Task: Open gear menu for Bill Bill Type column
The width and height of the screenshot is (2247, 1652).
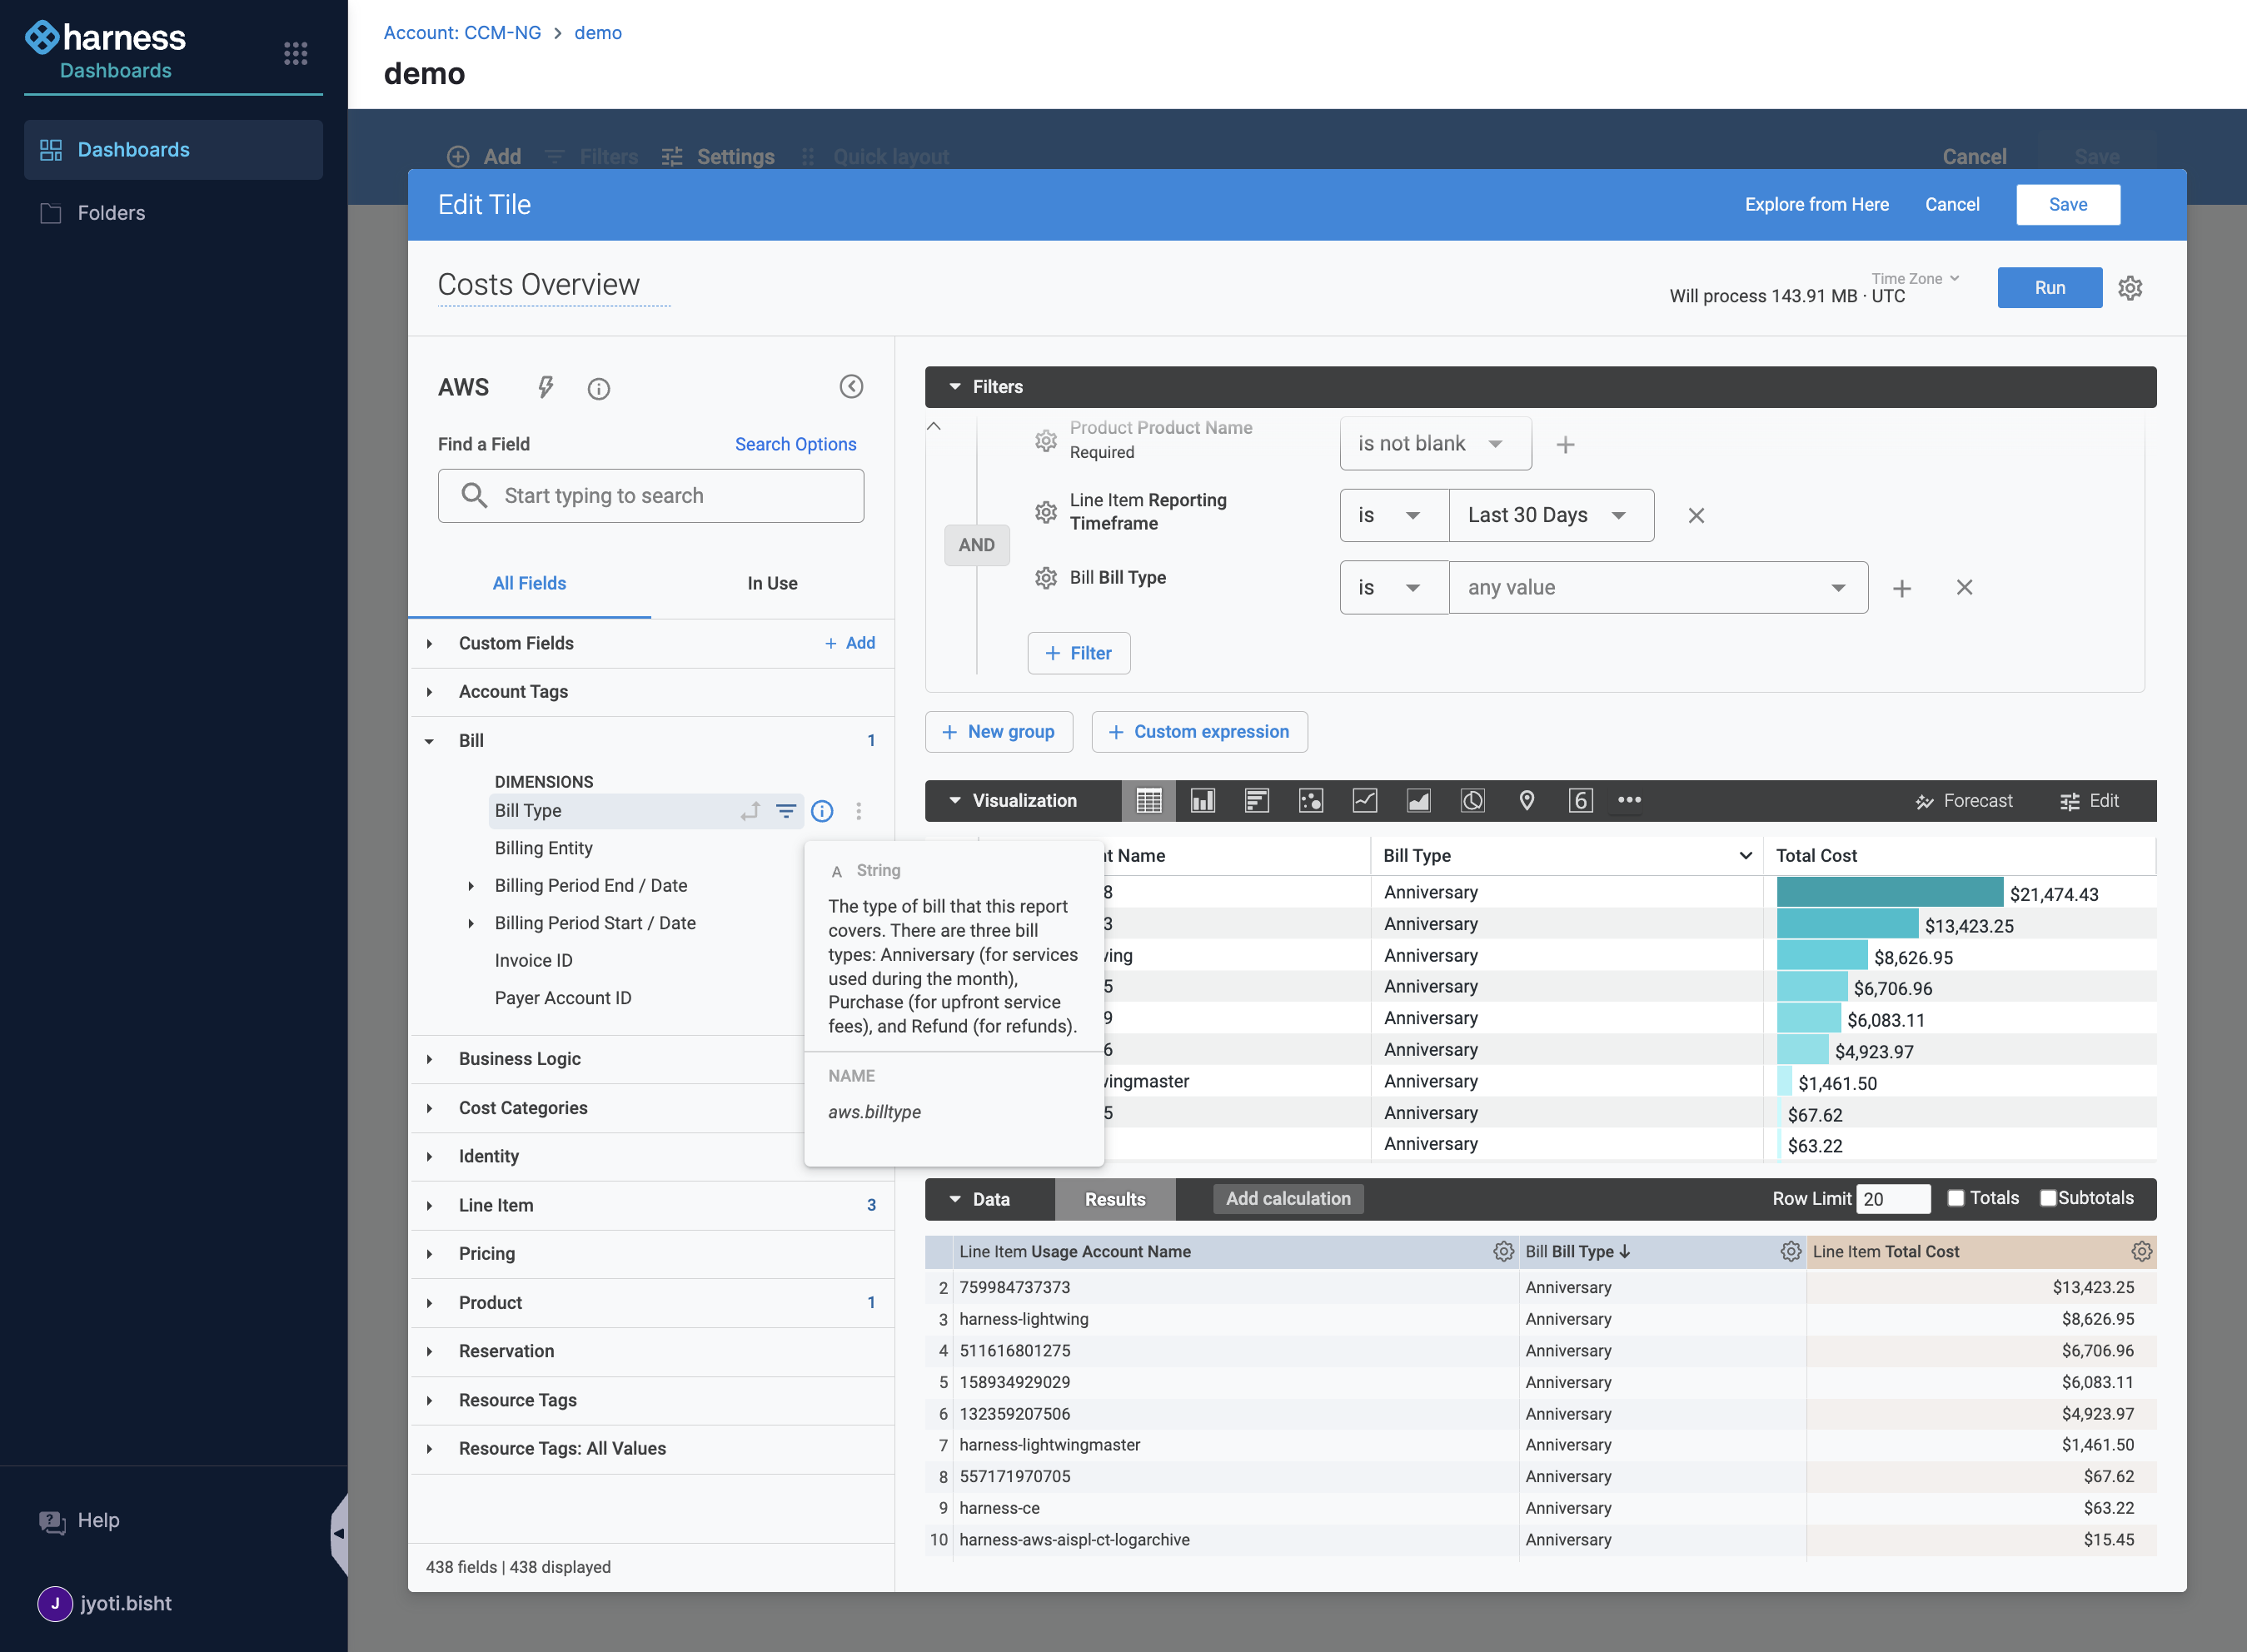Action: 1791,1252
